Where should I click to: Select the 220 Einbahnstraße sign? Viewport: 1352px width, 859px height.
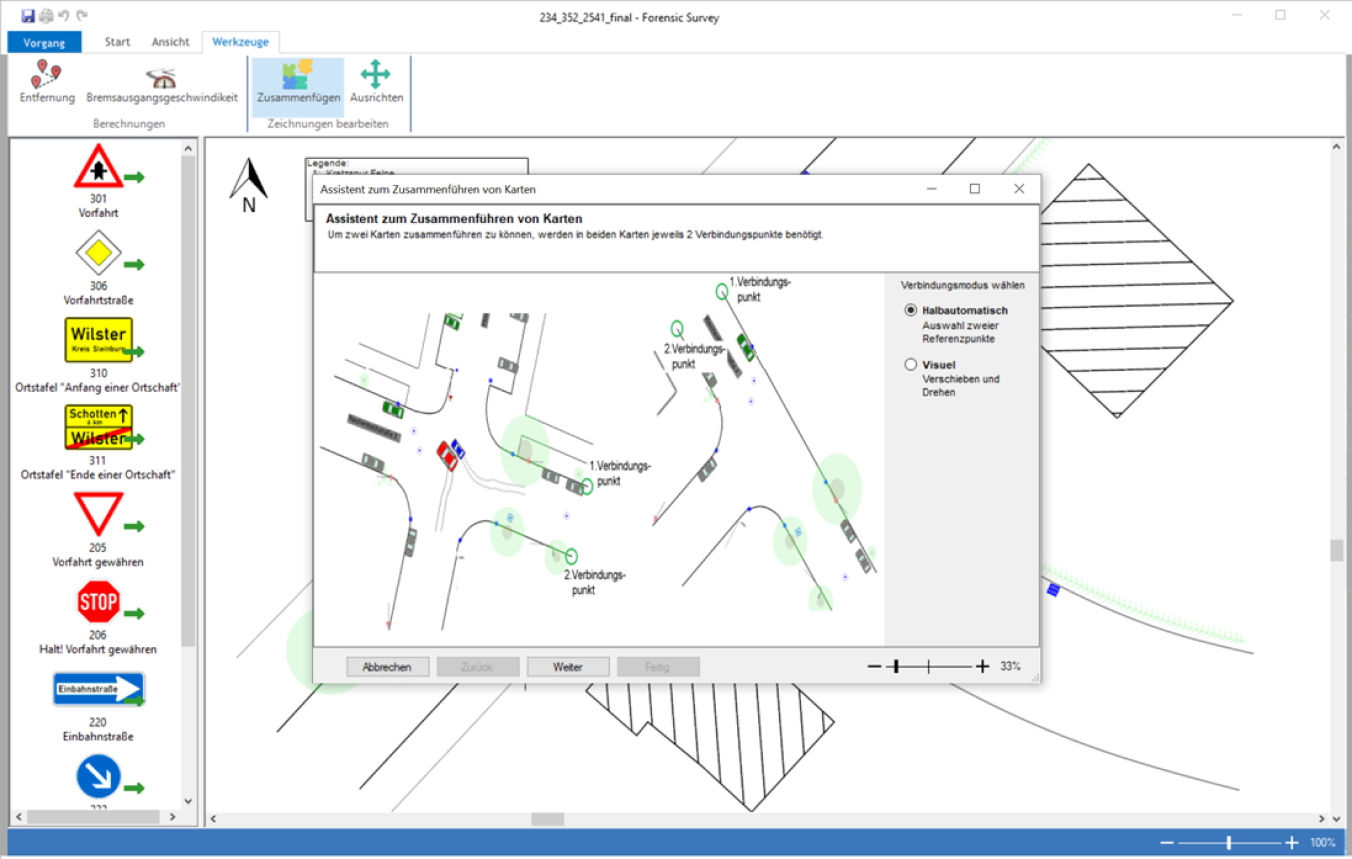point(98,689)
